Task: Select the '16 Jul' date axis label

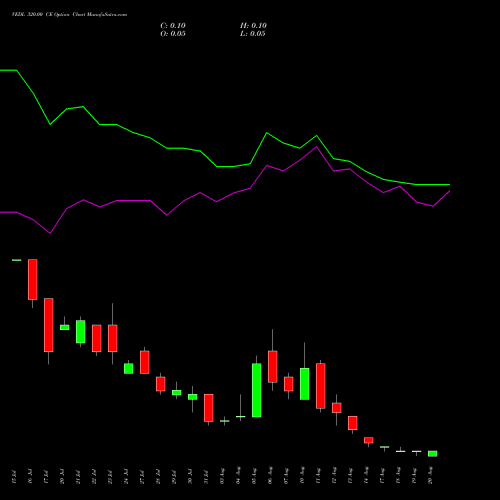Action: click(x=30, y=476)
